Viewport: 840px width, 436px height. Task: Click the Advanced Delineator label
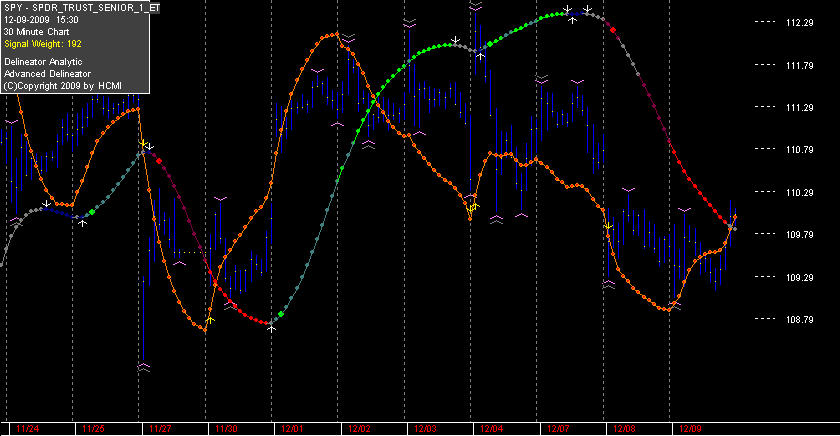click(x=47, y=74)
